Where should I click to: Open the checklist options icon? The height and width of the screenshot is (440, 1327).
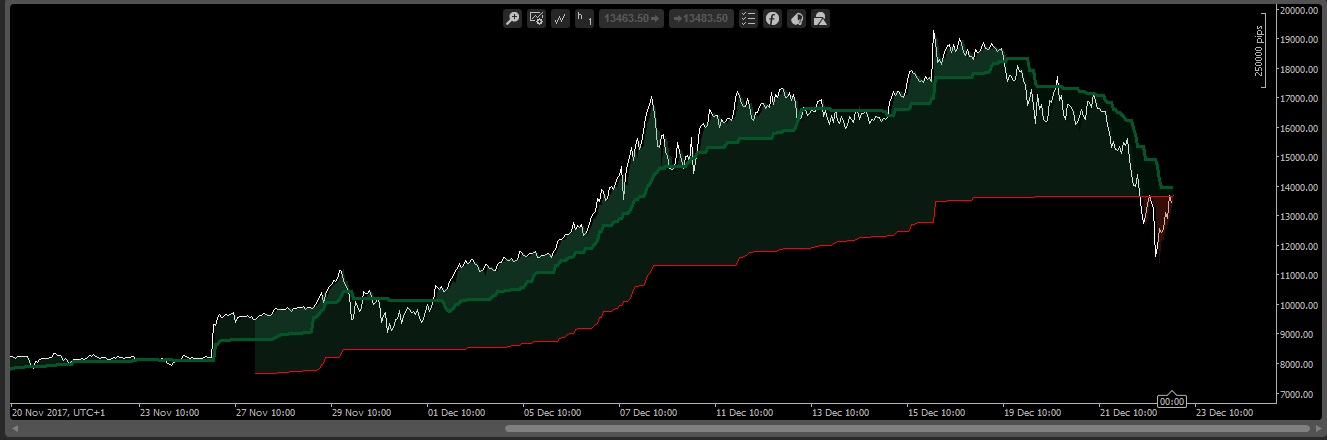[x=748, y=18]
